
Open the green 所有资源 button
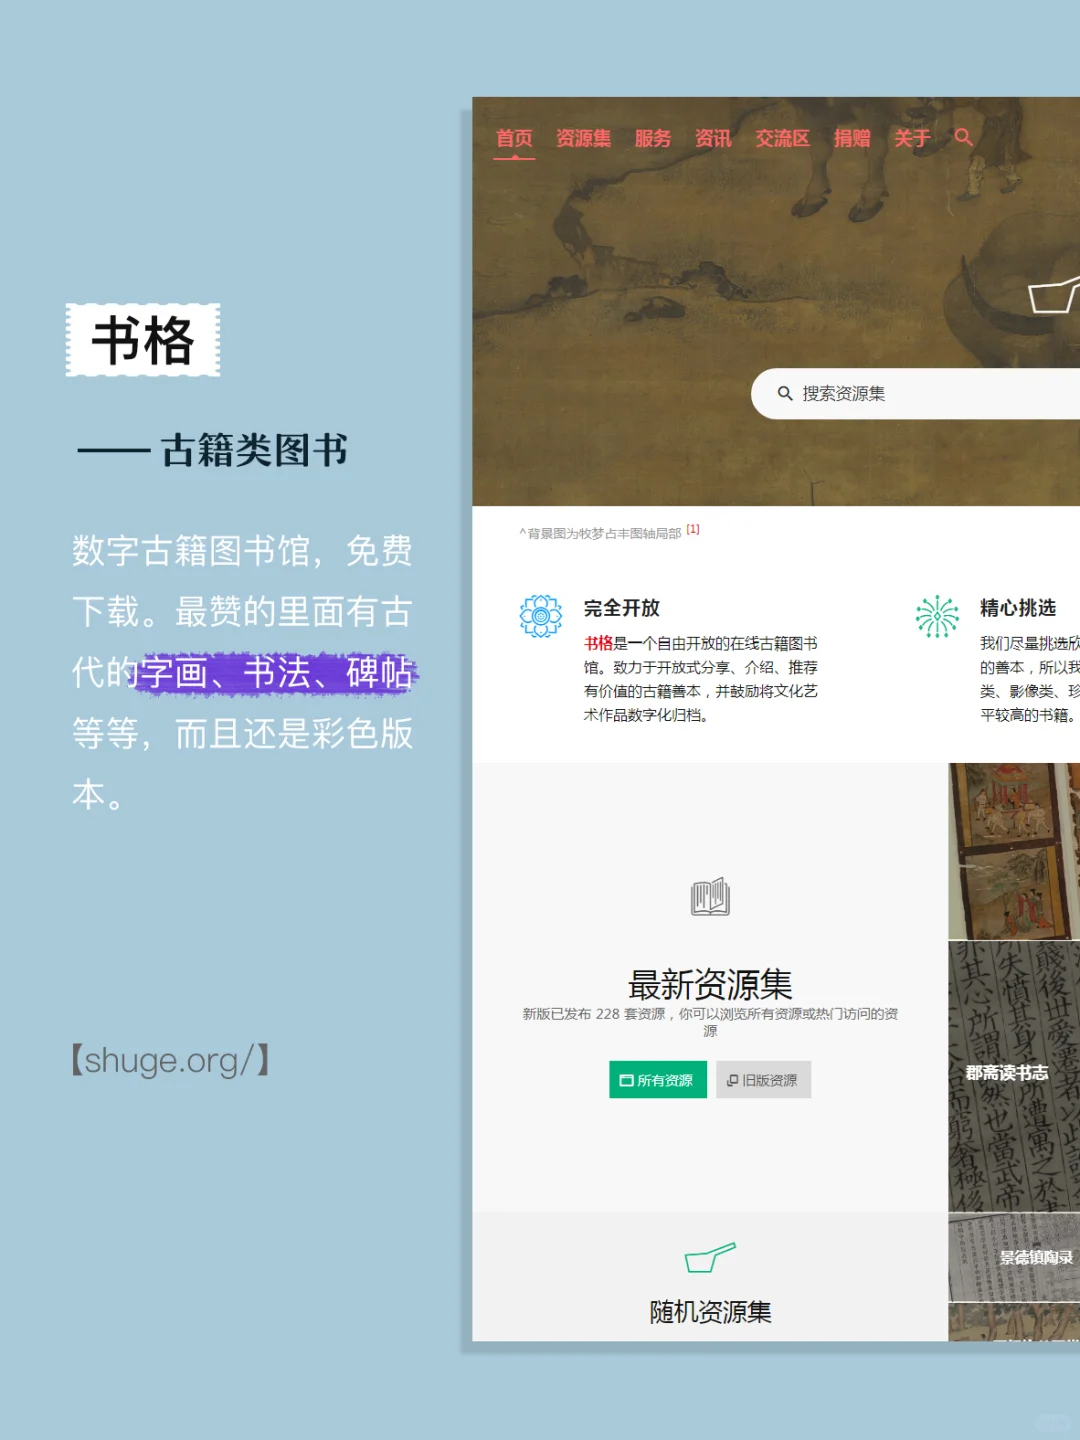(658, 1080)
